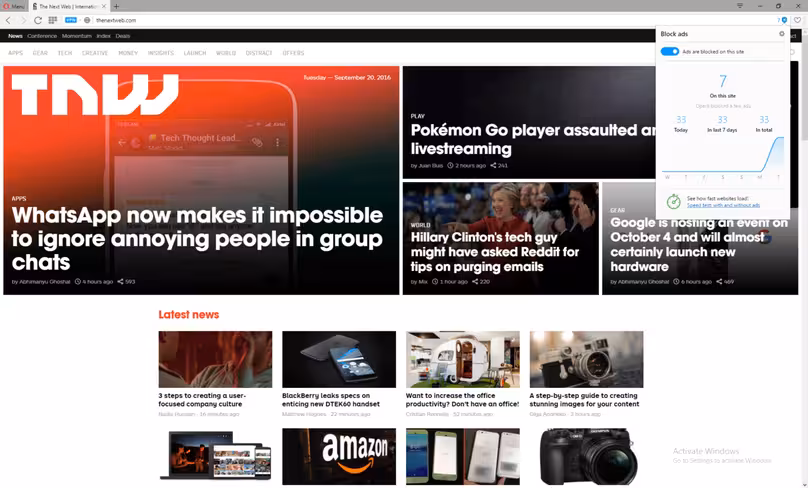Click 3 steps to creating user-focused culture title
This screenshot has height=488, width=808.
pyautogui.click(x=202, y=400)
